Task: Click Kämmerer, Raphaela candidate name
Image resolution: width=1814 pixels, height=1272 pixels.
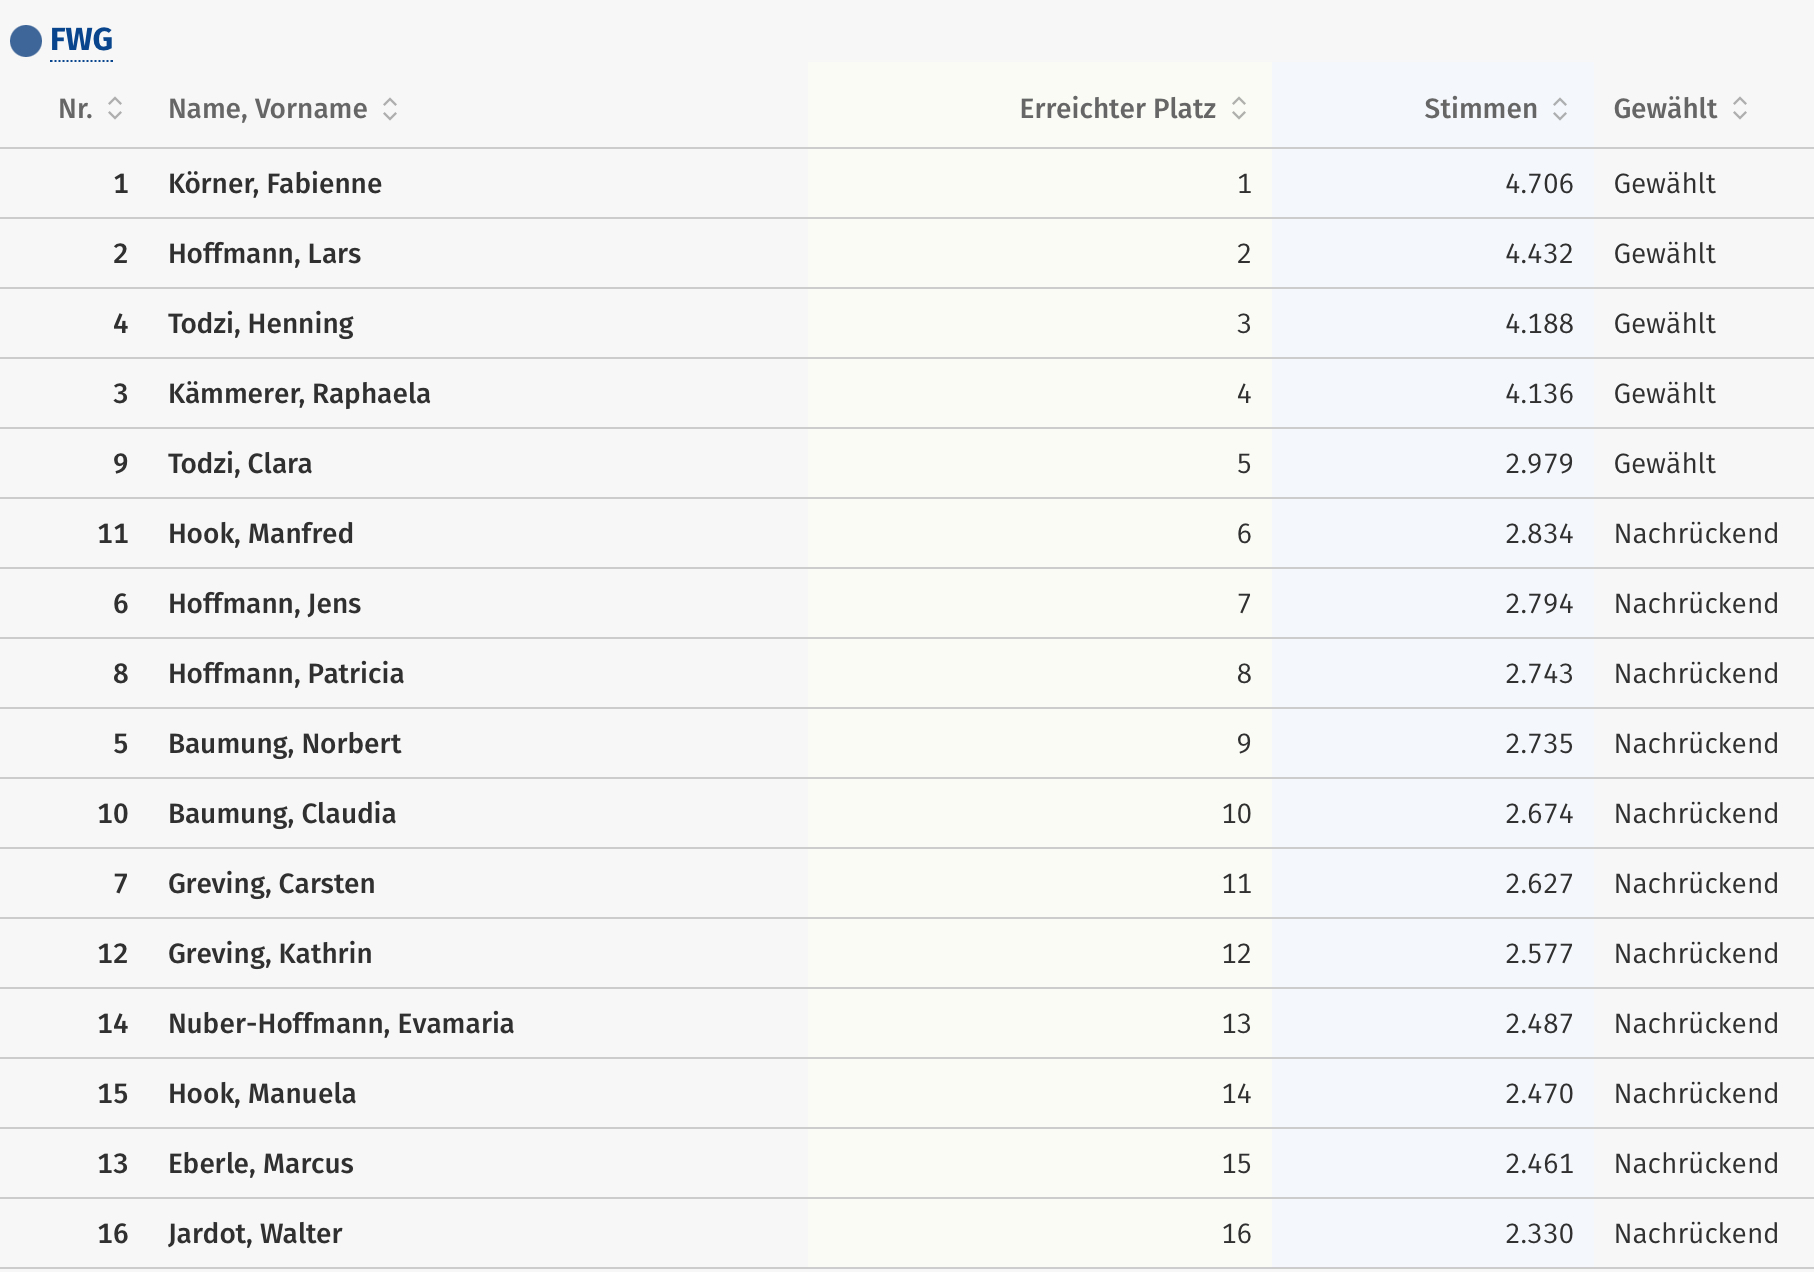Action: pyautogui.click(x=299, y=394)
